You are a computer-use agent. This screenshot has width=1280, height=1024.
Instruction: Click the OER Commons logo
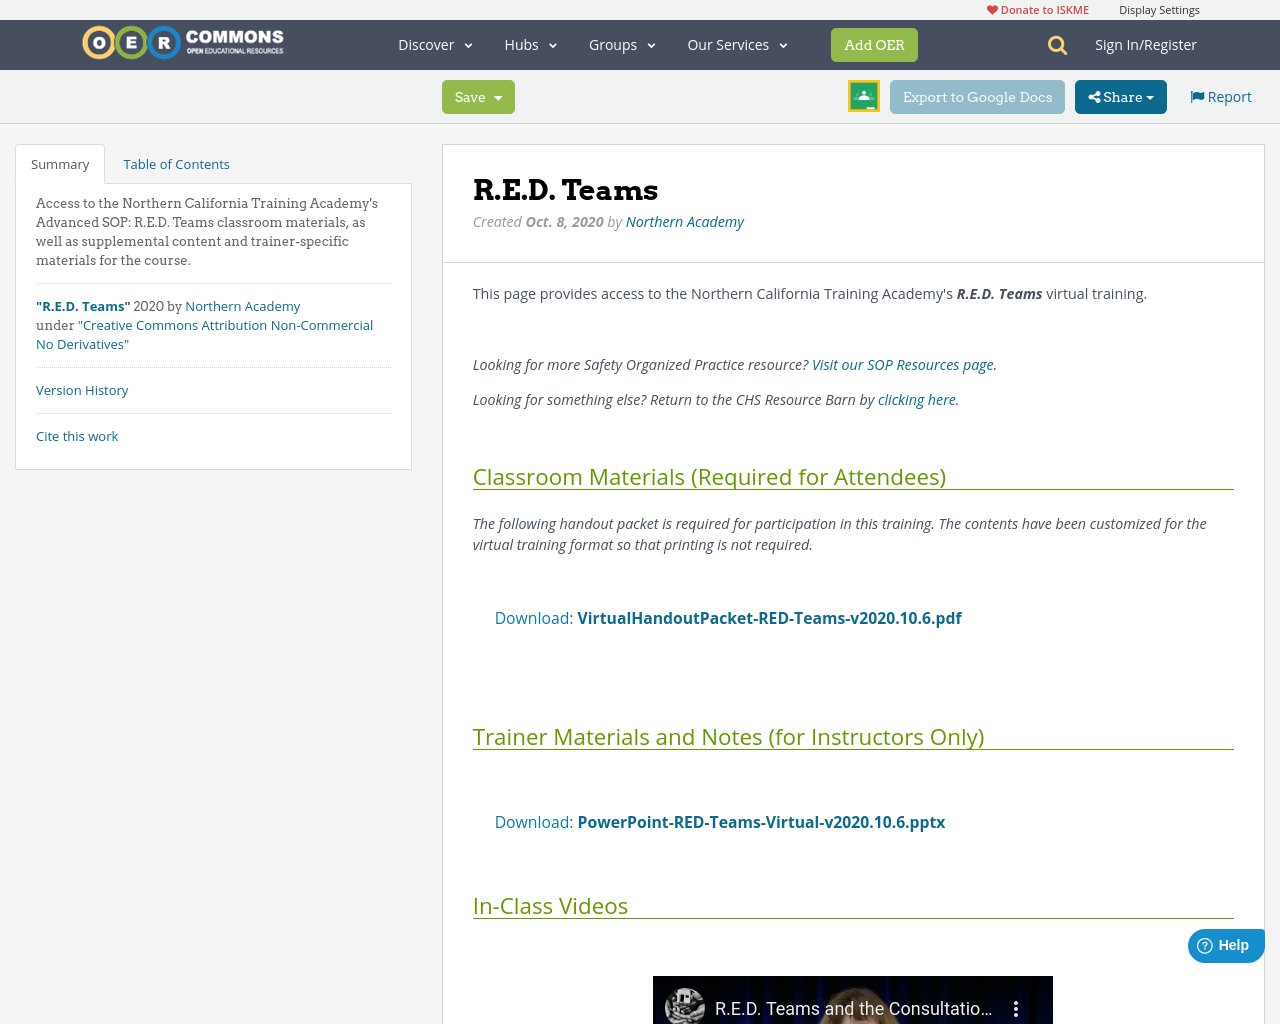[x=182, y=41]
